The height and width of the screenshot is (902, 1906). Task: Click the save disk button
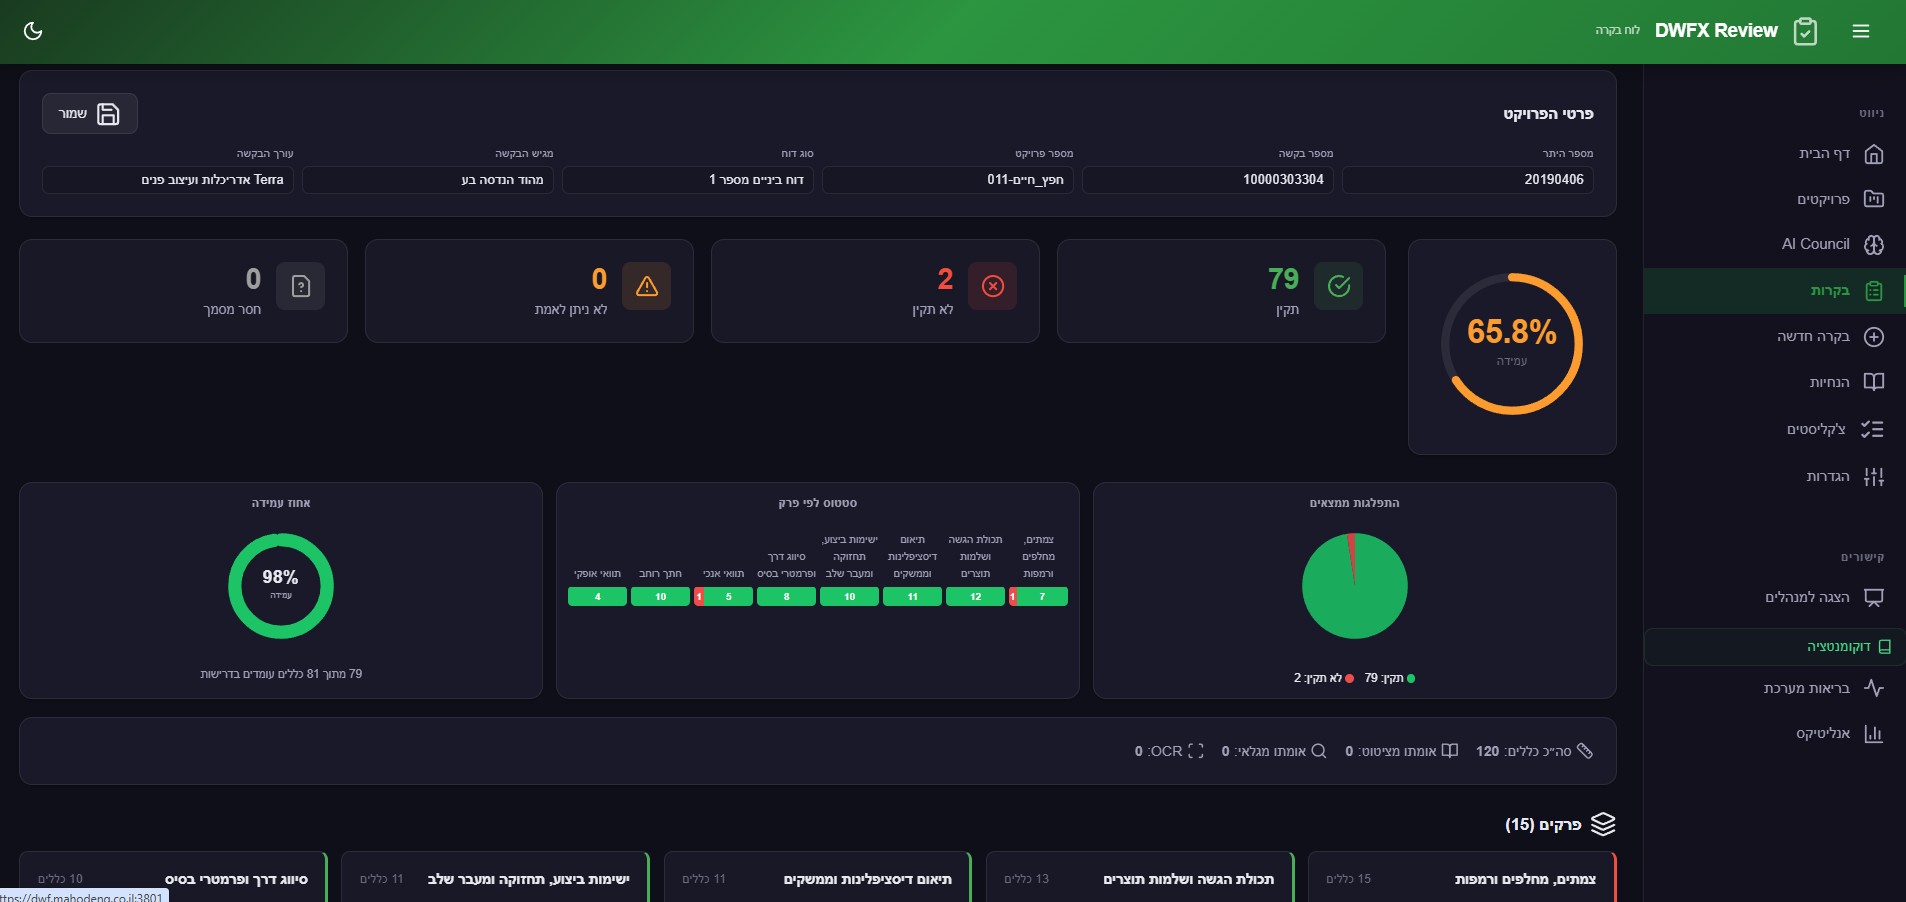click(90, 114)
